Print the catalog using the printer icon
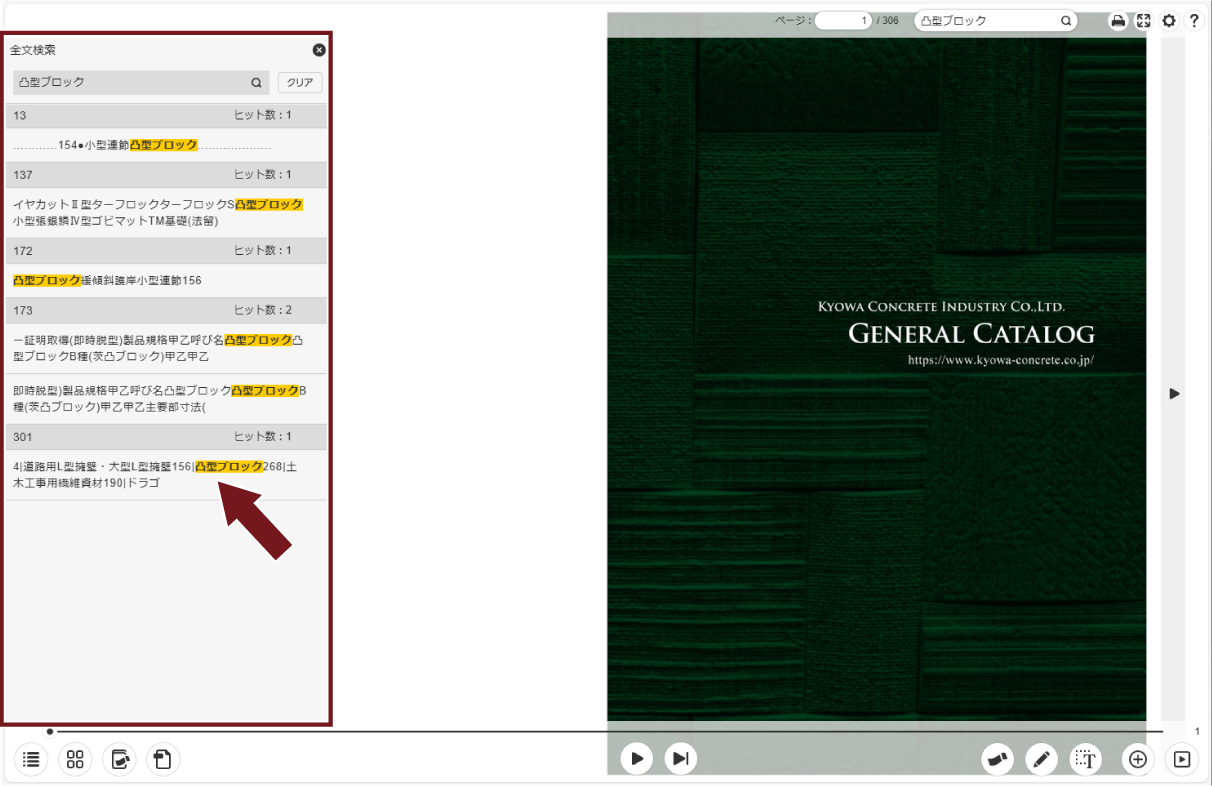The image size is (1212, 786). [1119, 21]
